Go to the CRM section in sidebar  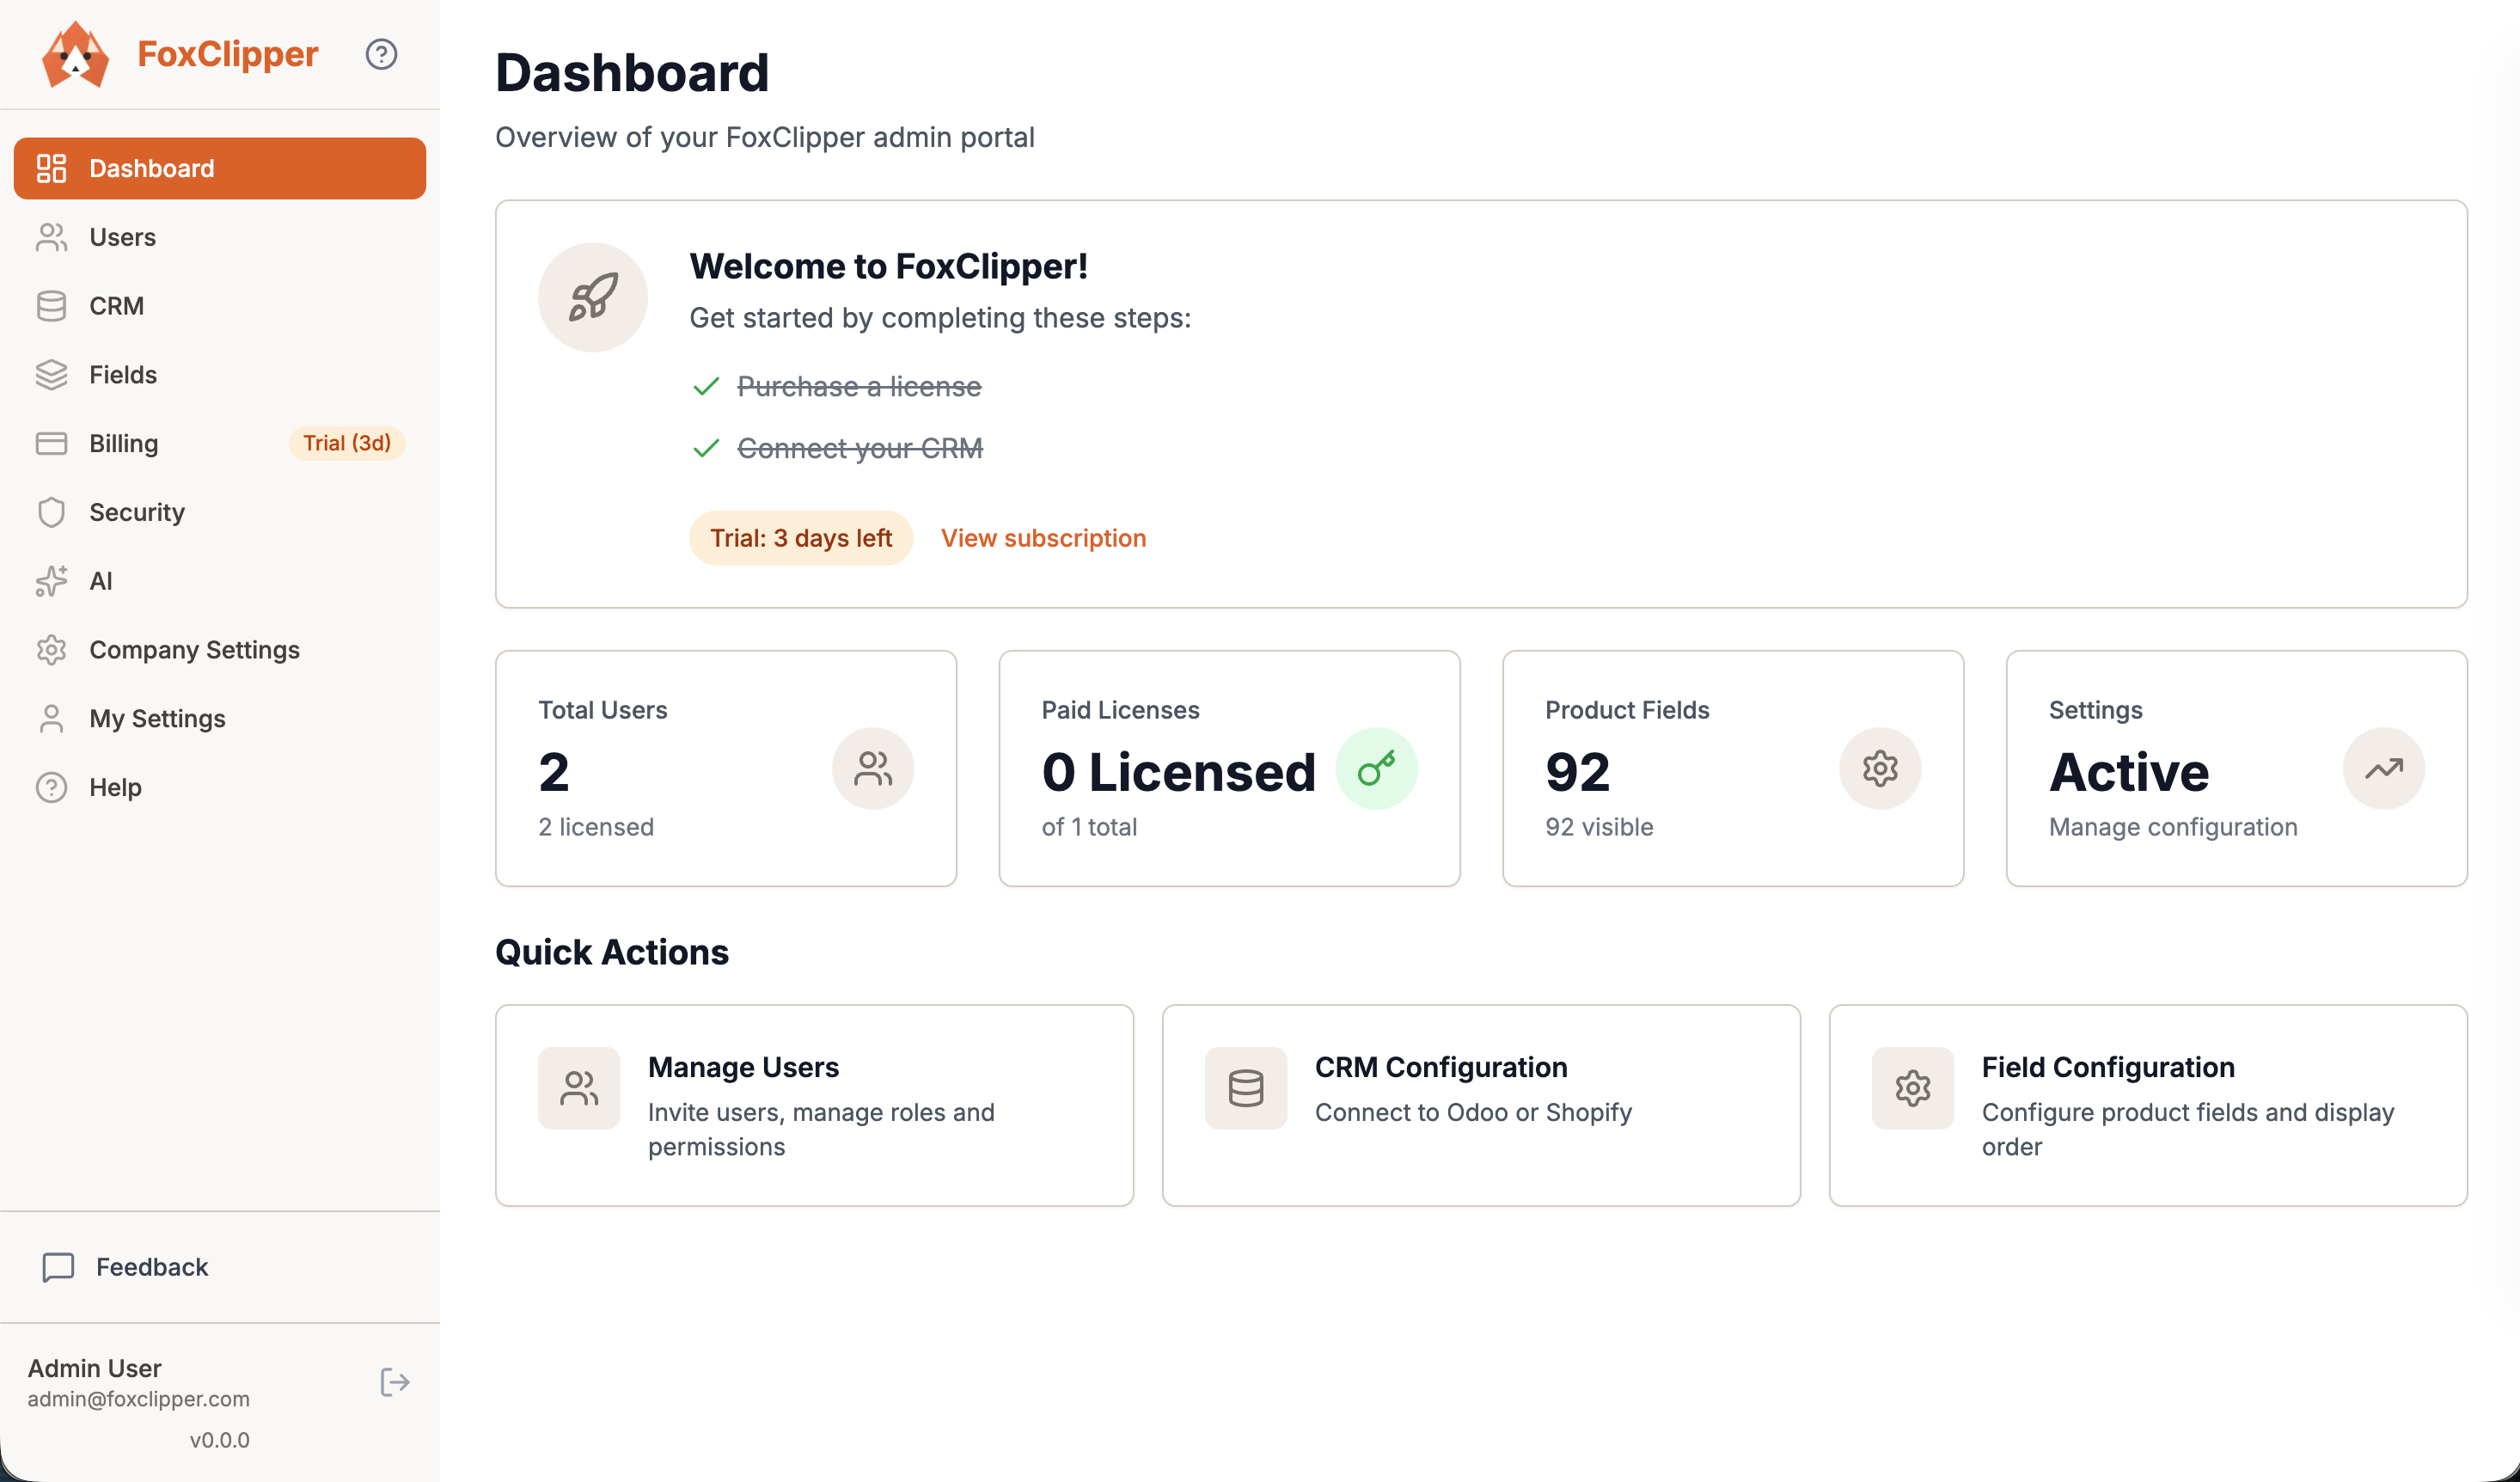(x=116, y=306)
